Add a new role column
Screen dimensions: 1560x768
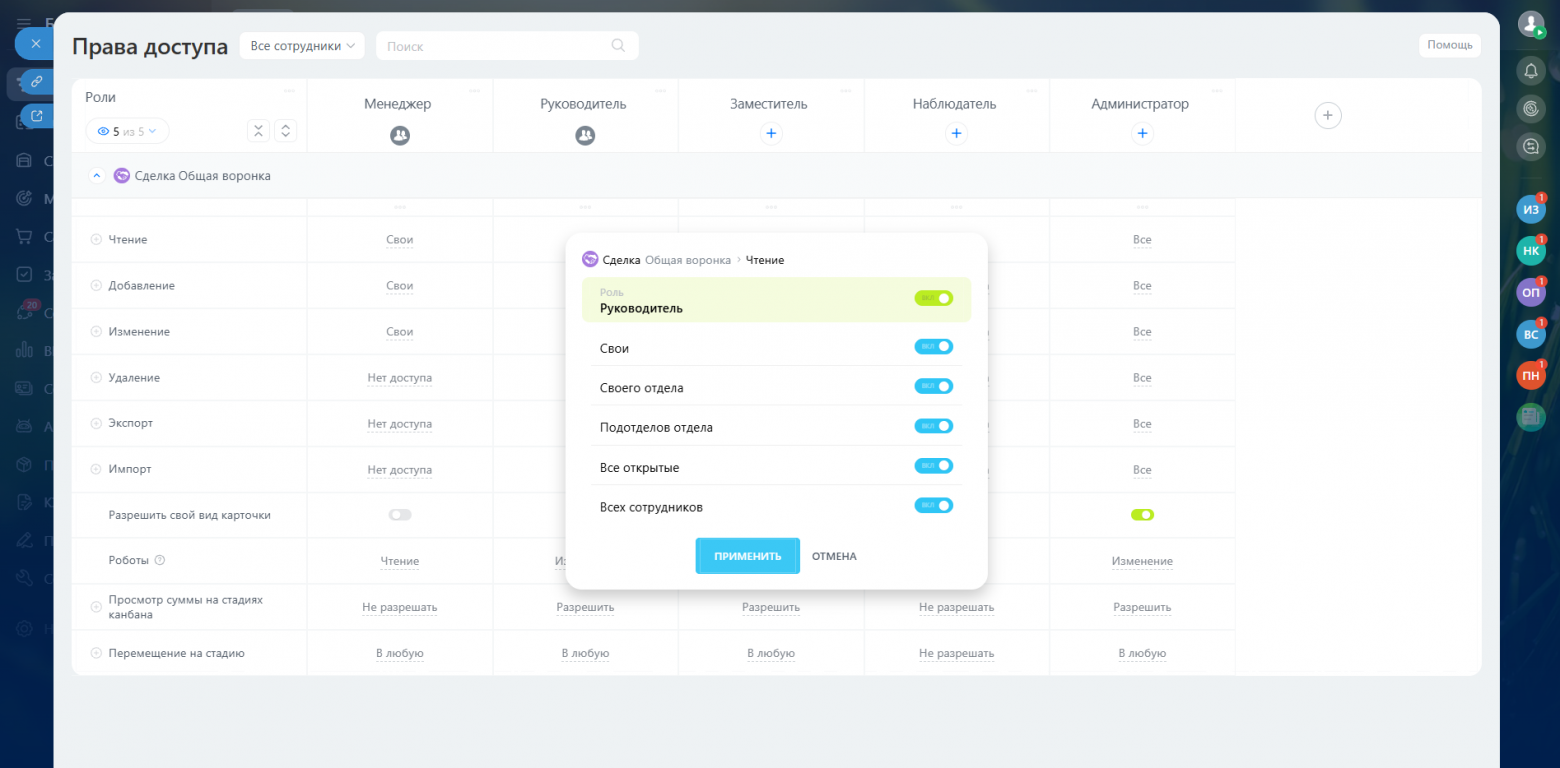click(x=1327, y=116)
